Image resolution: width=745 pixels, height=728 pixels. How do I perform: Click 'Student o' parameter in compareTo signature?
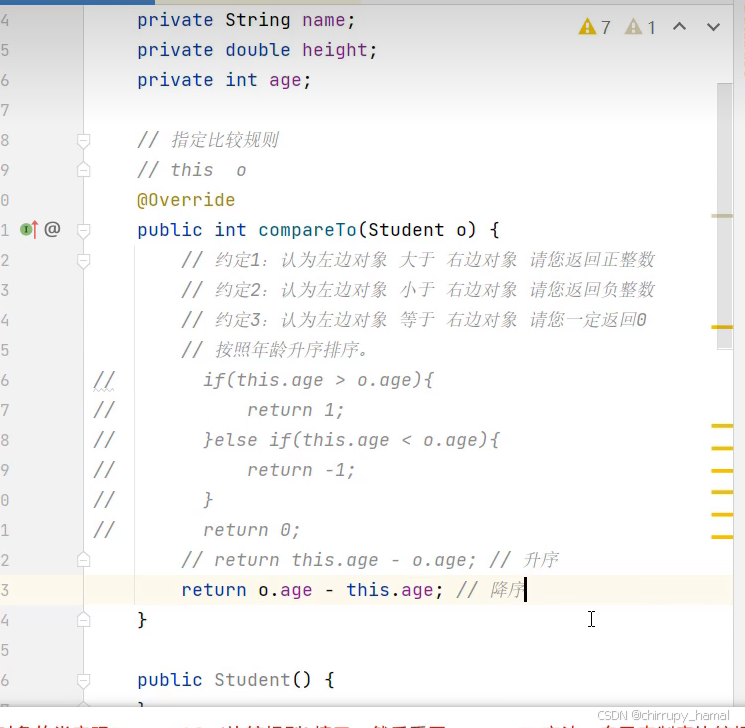pyautogui.click(x=418, y=230)
